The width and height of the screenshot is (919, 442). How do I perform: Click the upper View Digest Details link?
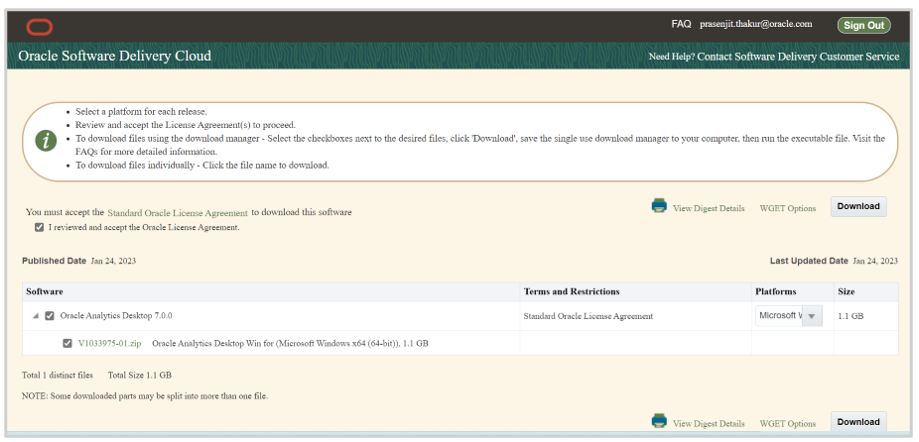pyautogui.click(x=709, y=208)
